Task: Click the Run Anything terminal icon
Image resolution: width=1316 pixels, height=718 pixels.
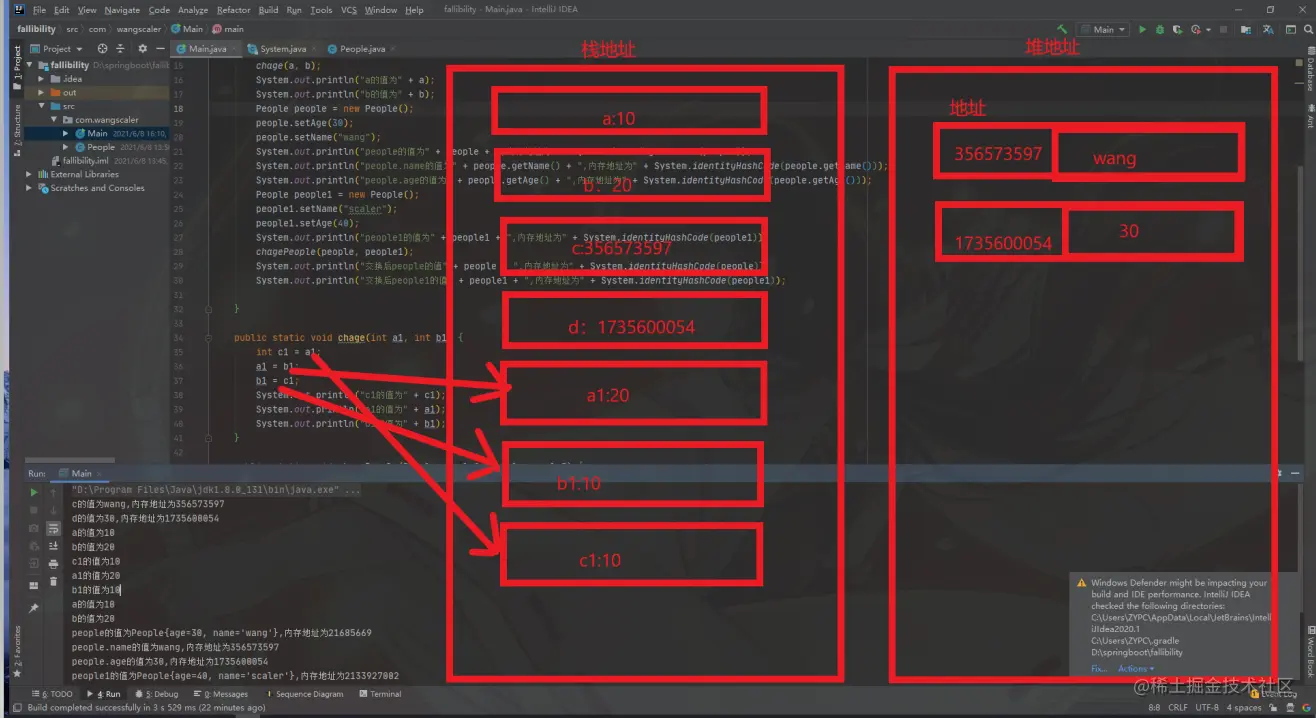Action: 1290,29
